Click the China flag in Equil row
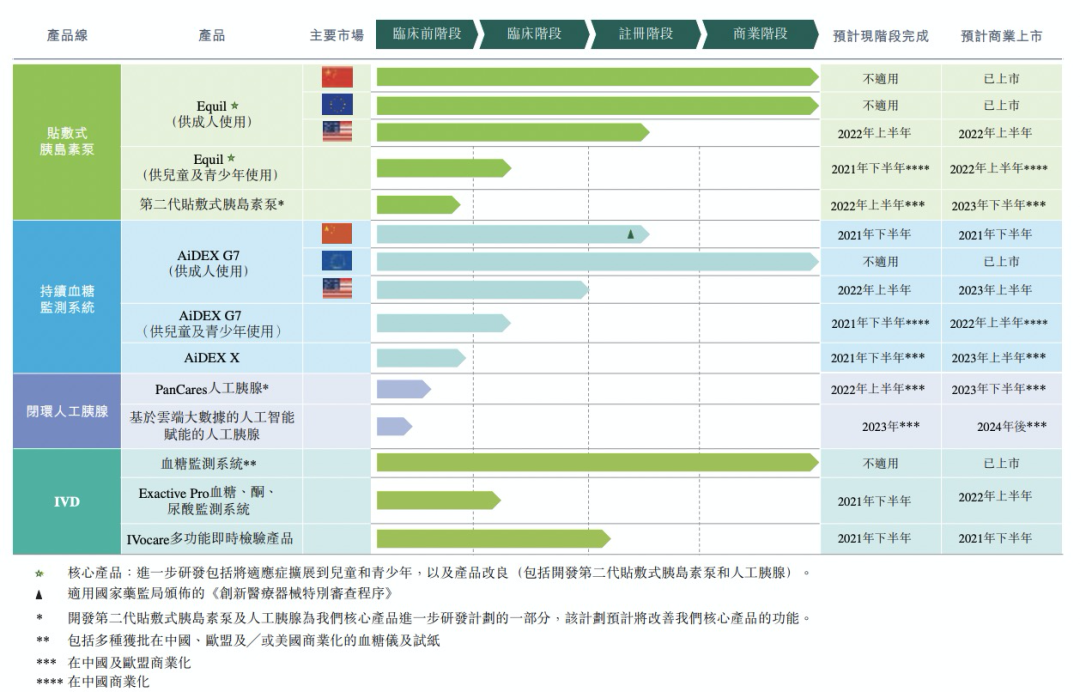This screenshot has width=1080, height=692. (x=337, y=77)
